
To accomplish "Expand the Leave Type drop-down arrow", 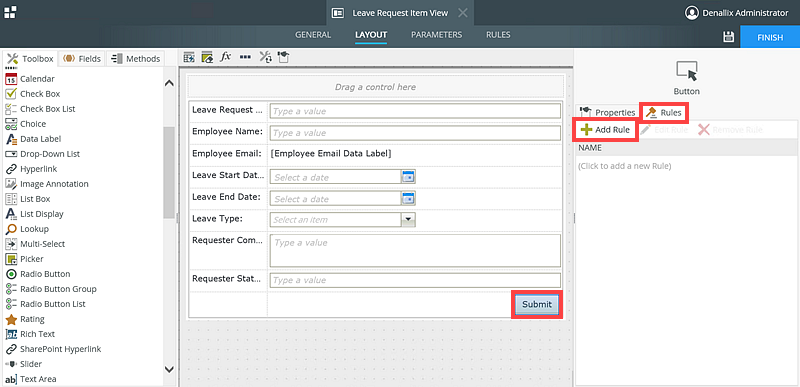I will (x=409, y=220).
